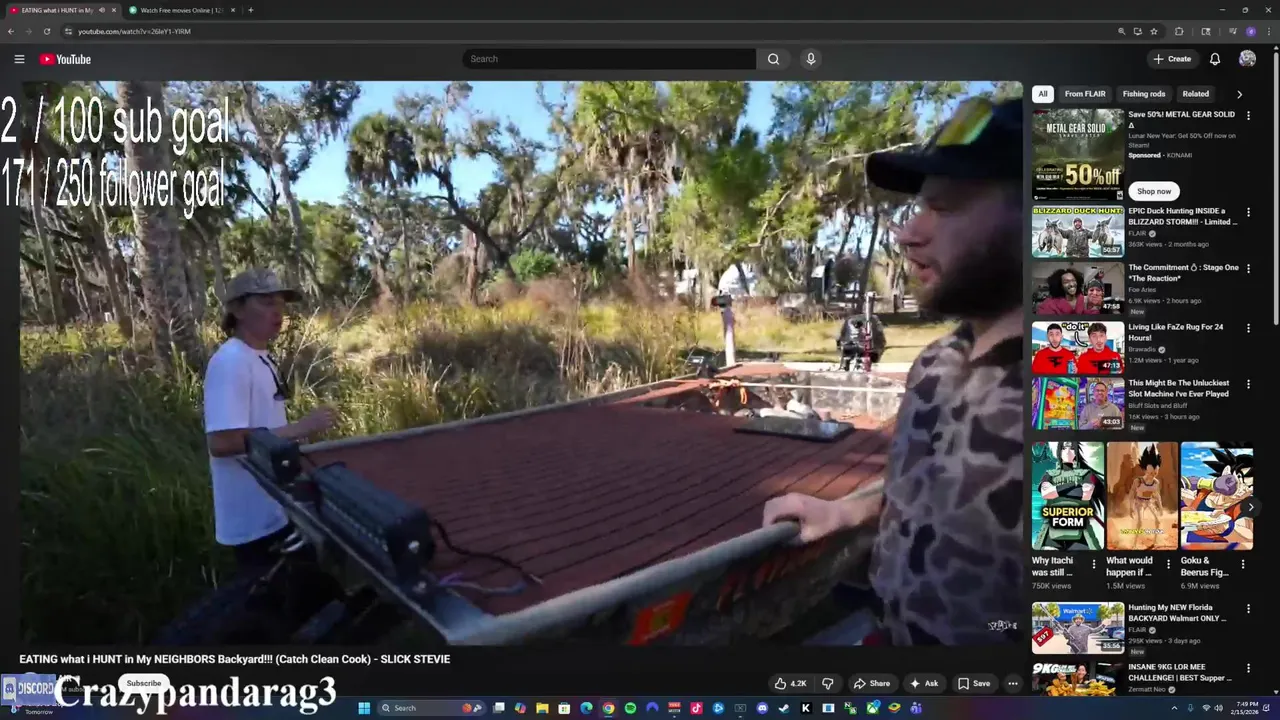This screenshot has height=720, width=1280.
Task: Open a new Chrome tab
Action: (250, 10)
